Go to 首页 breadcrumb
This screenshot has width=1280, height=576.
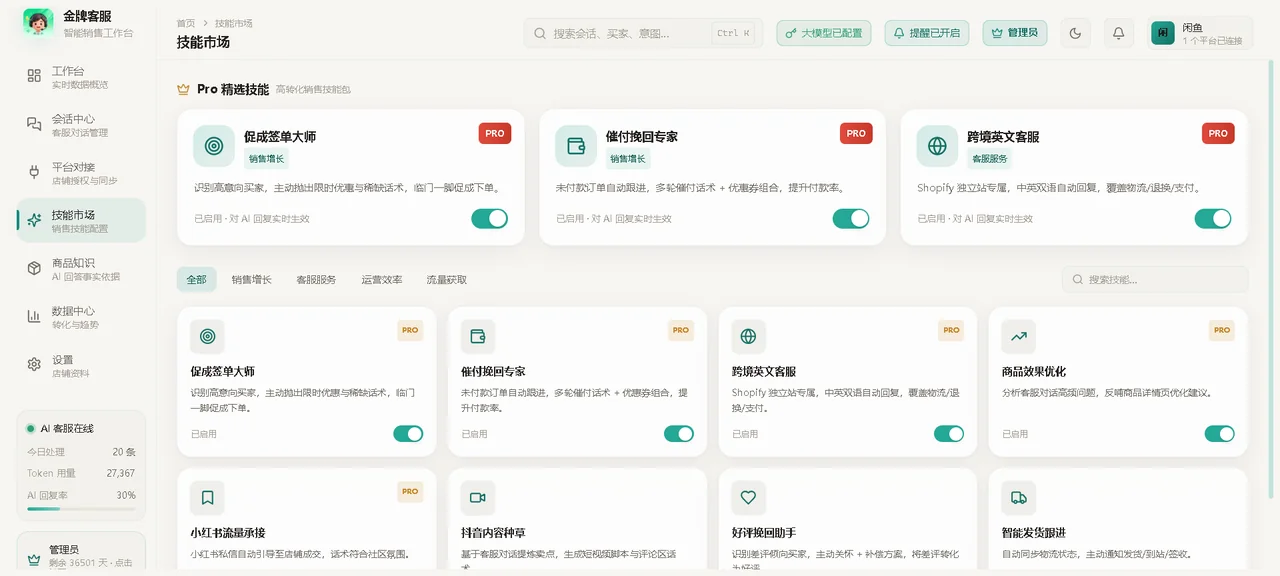point(186,23)
